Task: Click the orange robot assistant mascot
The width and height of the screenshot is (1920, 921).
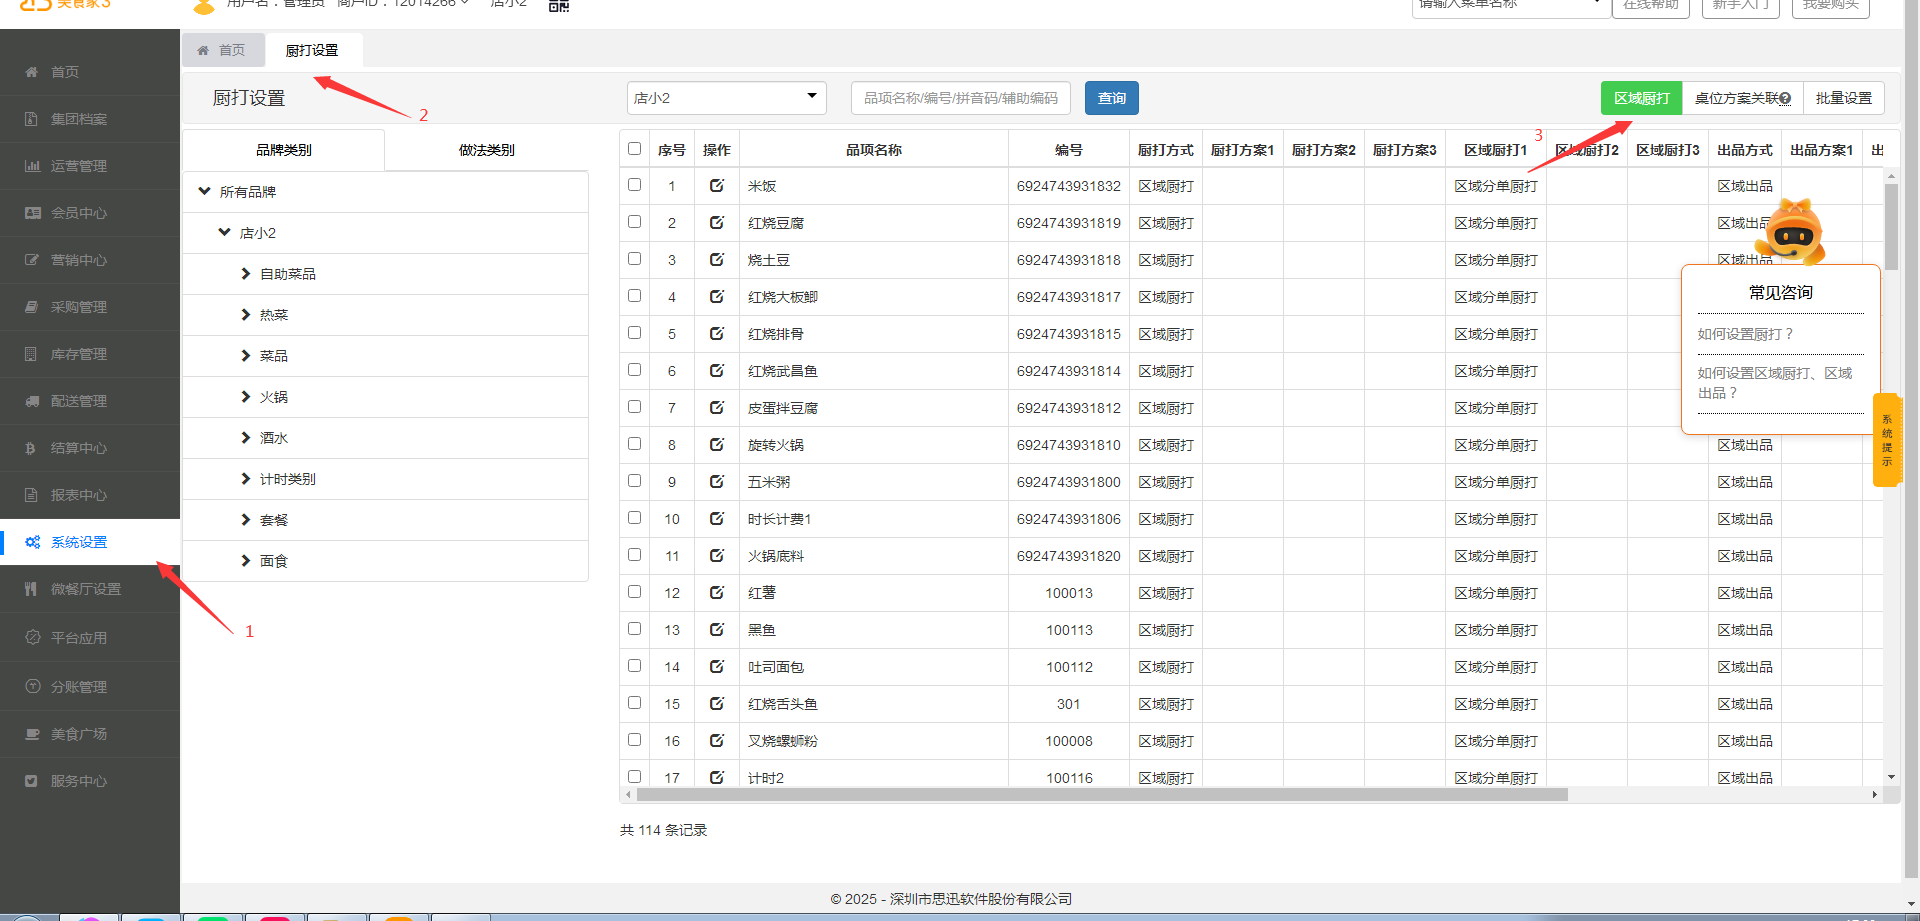Action: 1794,232
